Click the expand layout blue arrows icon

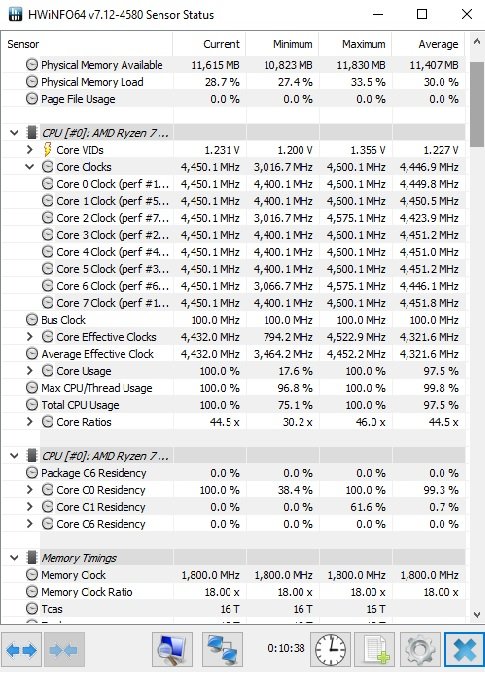pos(22,649)
